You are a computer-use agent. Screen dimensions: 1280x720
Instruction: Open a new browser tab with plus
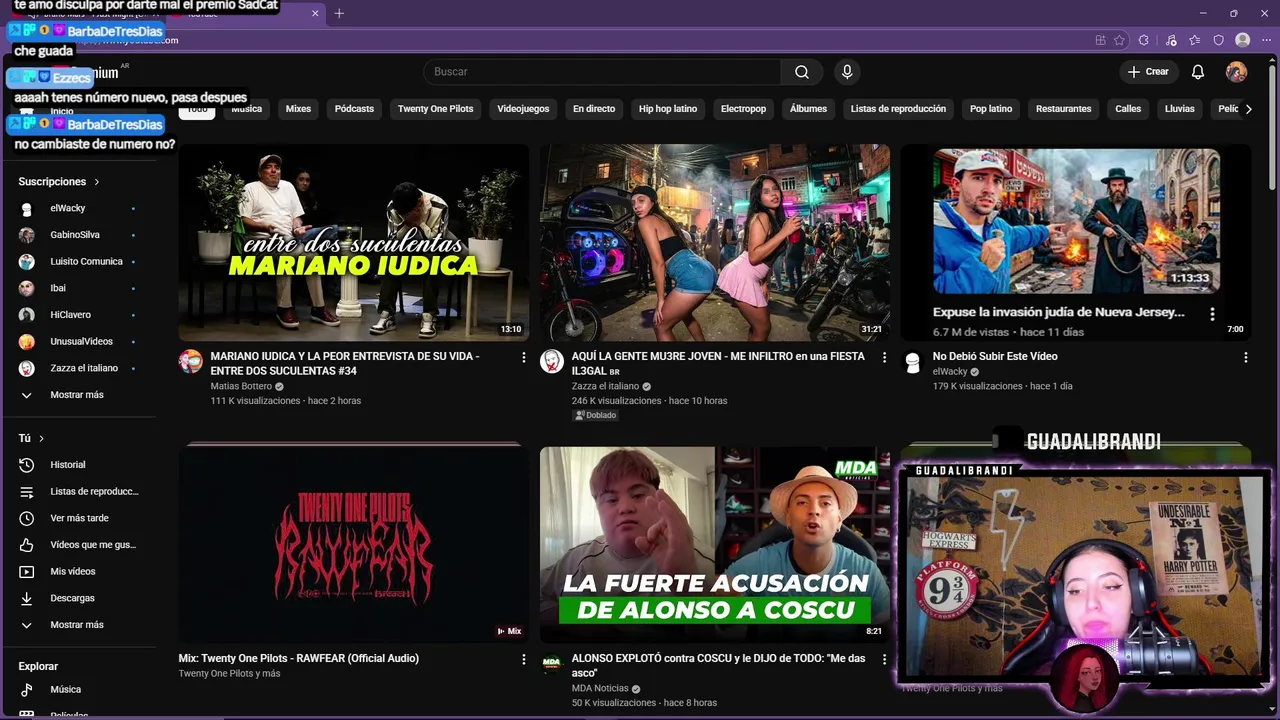tap(339, 13)
